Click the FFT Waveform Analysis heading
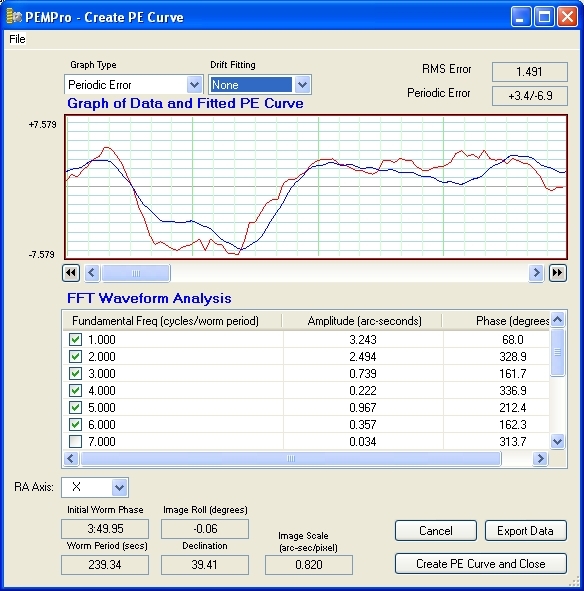The height and width of the screenshot is (591, 584). (x=149, y=298)
